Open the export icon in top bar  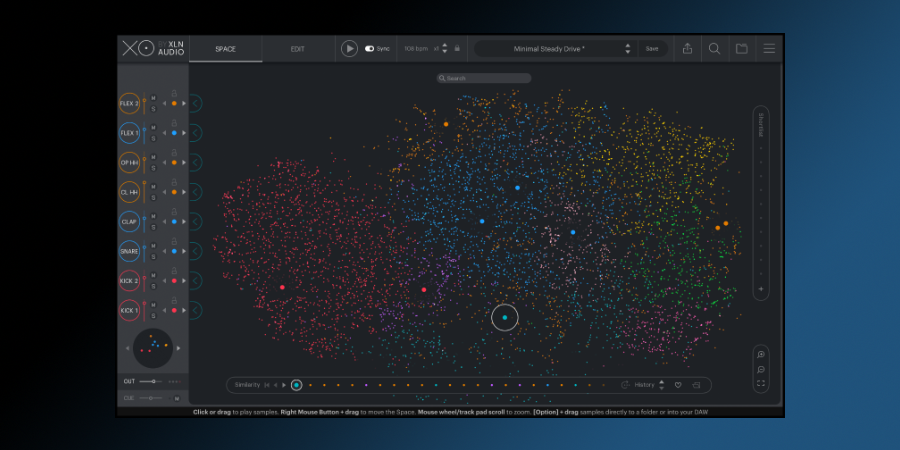[687, 49]
